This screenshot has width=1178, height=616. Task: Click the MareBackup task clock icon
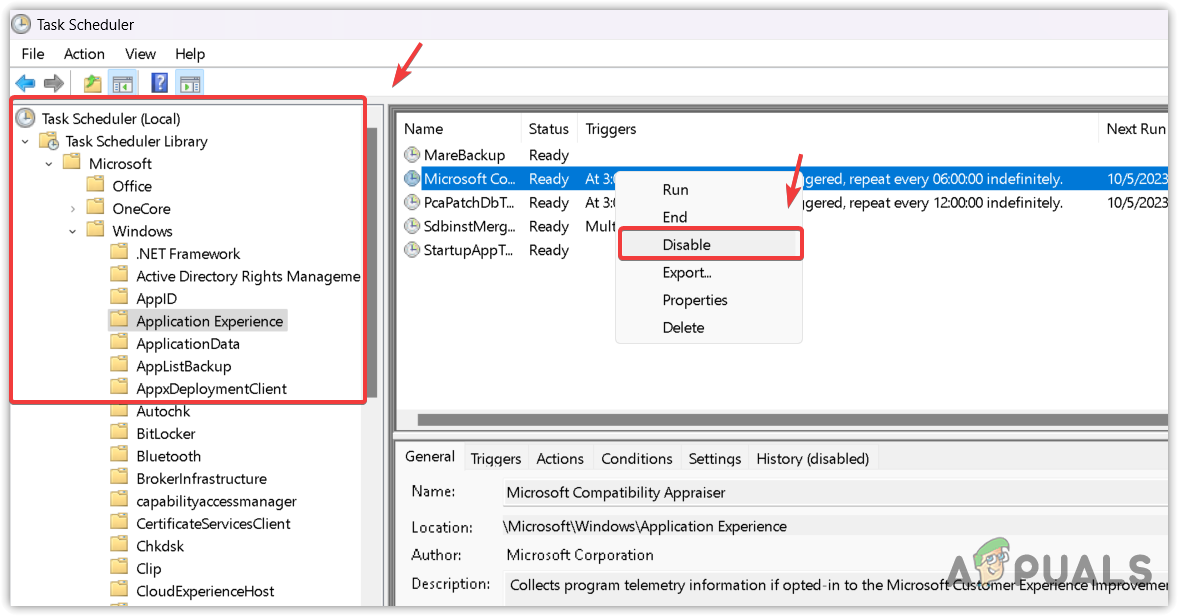tap(412, 155)
